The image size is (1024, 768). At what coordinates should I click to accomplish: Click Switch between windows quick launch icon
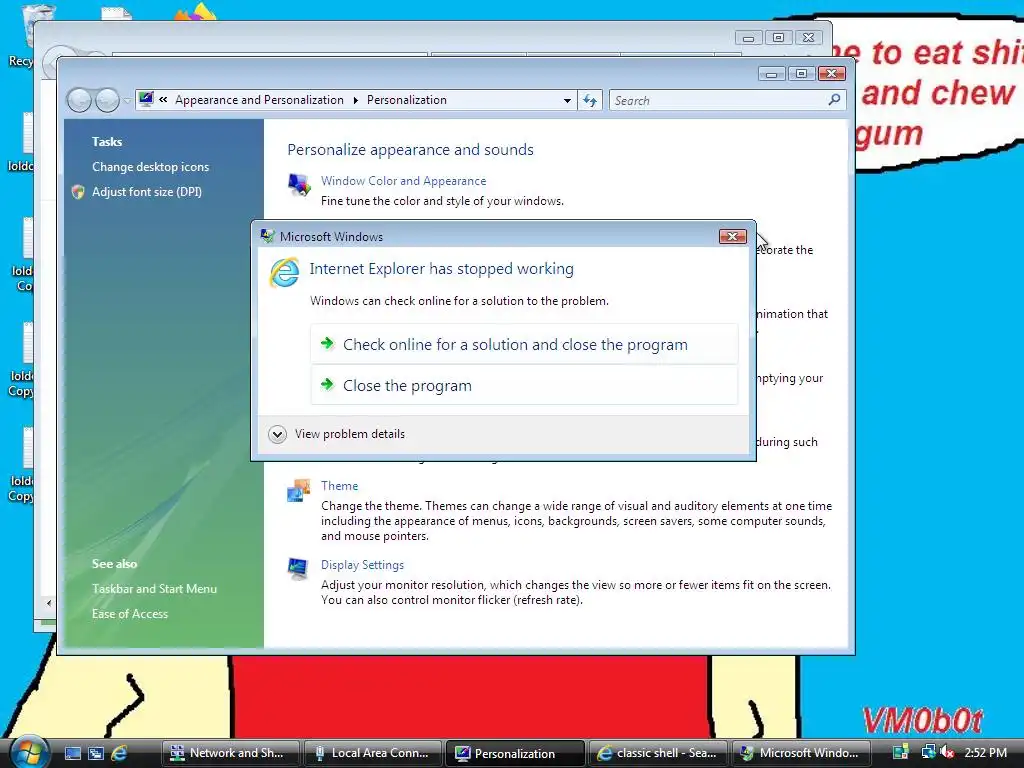96,753
